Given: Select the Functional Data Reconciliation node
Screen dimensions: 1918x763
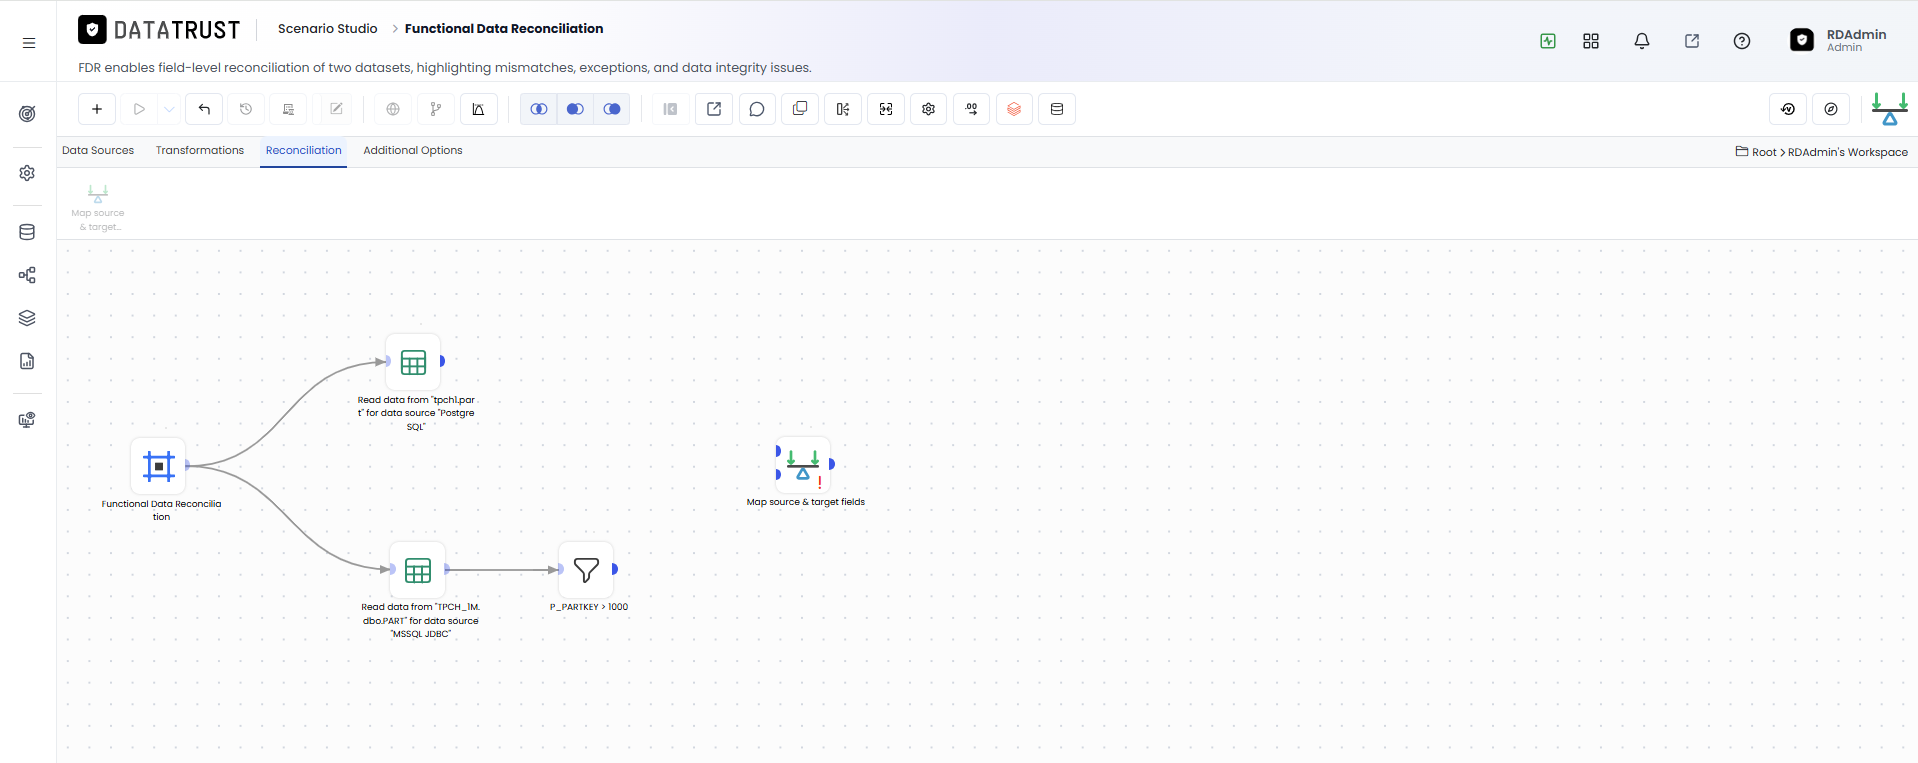Looking at the screenshot, I should pos(159,466).
